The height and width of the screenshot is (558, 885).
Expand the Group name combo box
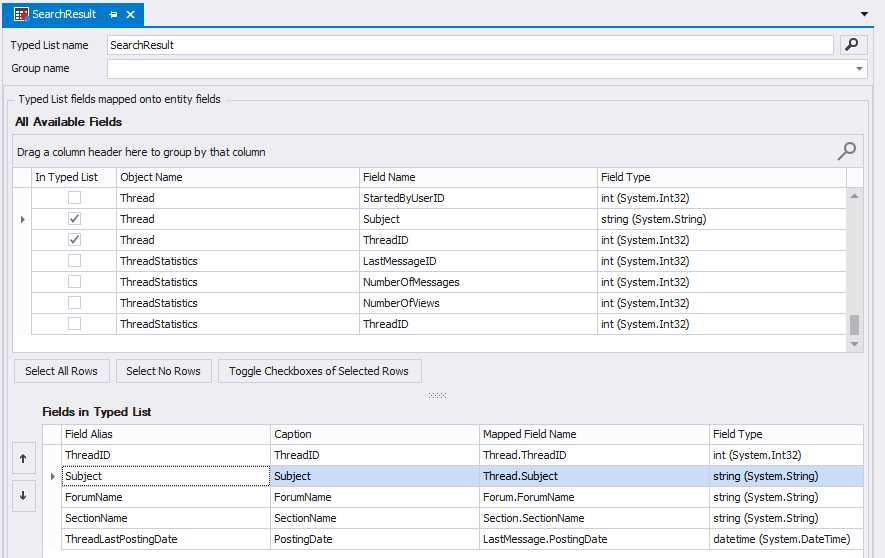click(x=859, y=69)
